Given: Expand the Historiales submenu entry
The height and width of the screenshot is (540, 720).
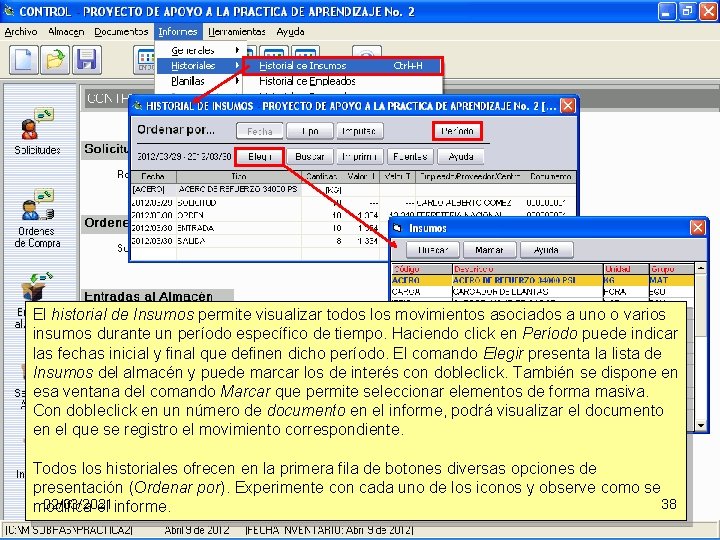Looking at the screenshot, I should click(x=199, y=66).
